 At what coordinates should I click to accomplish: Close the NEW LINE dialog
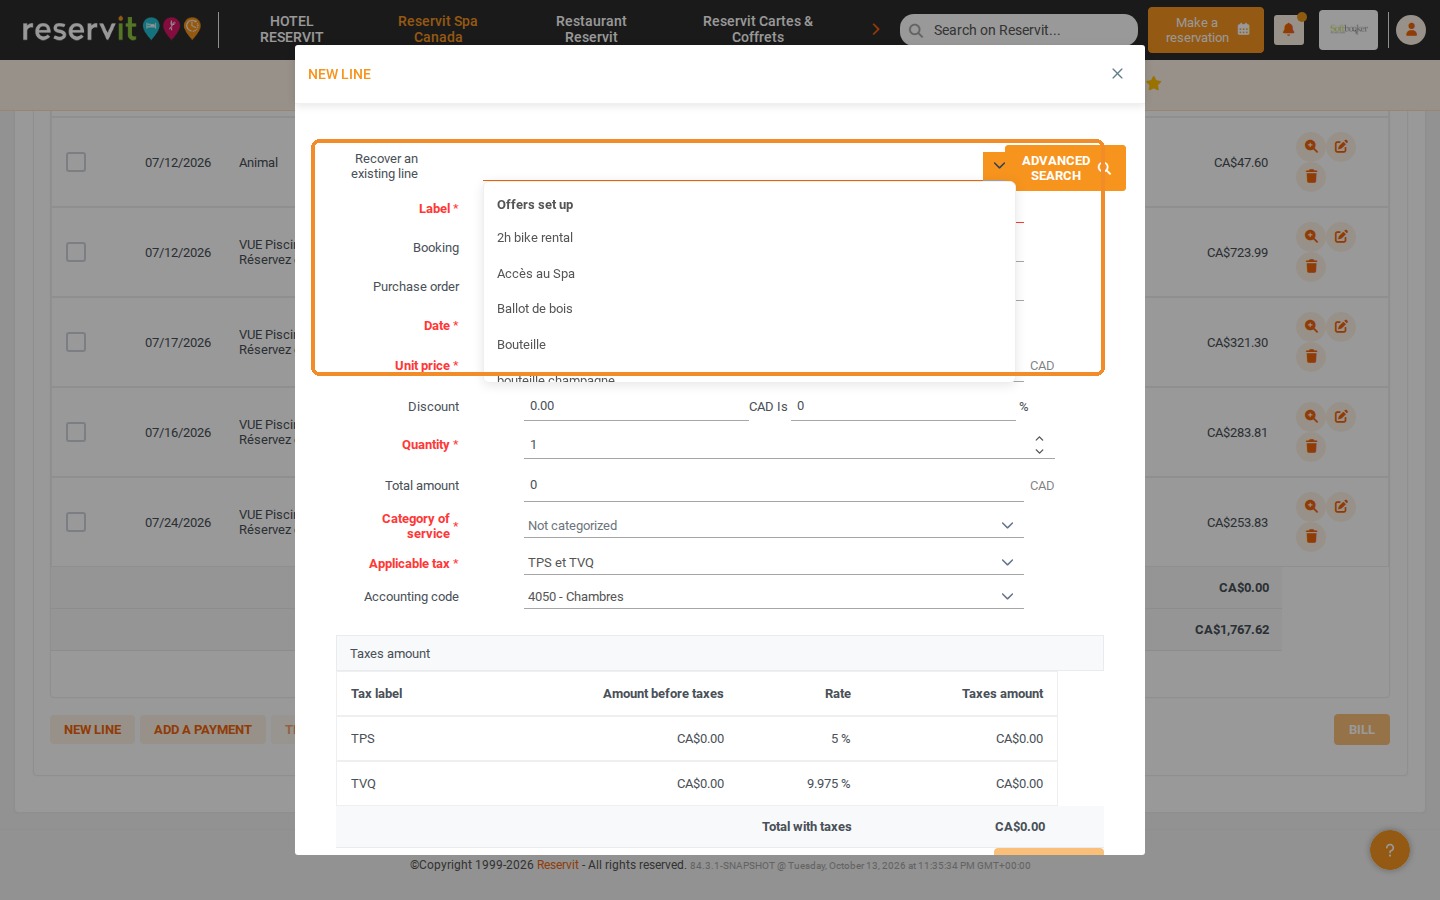point(1117,74)
